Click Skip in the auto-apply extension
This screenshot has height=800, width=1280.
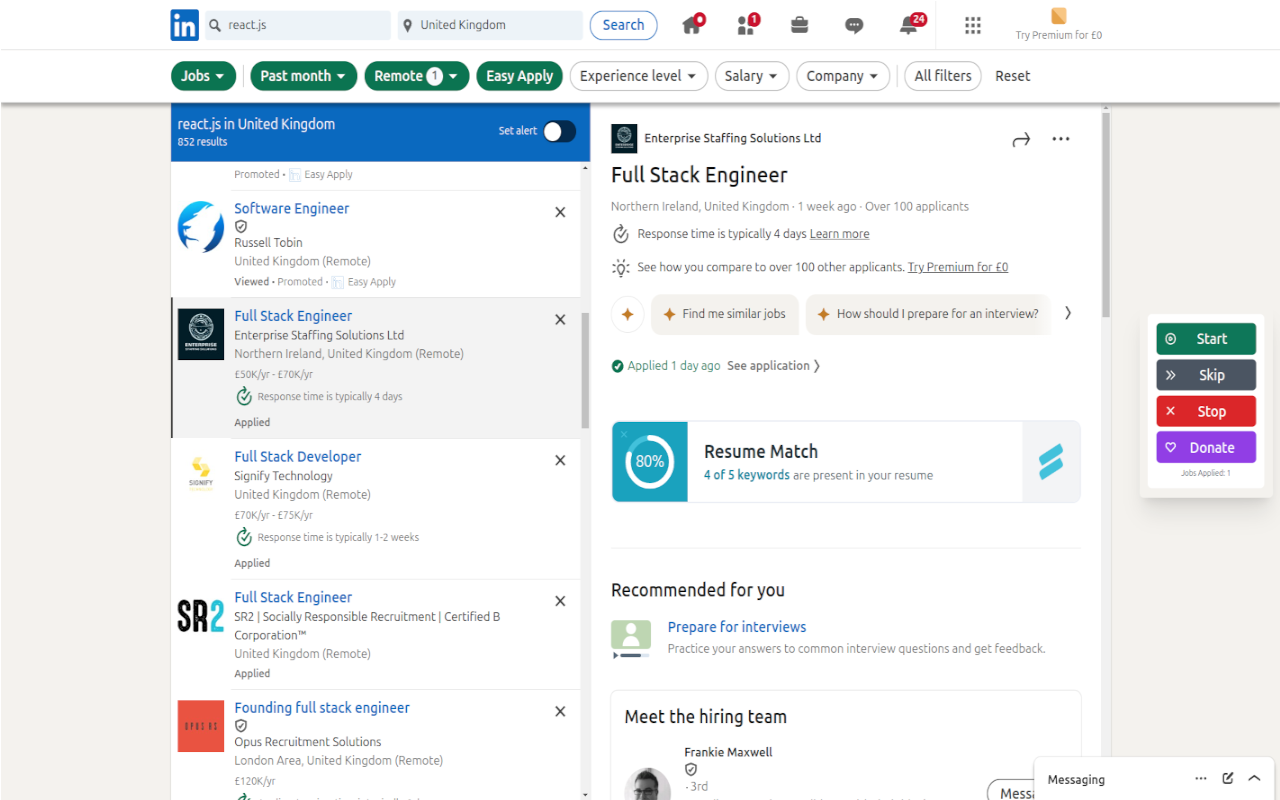pyautogui.click(x=1206, y=375)
